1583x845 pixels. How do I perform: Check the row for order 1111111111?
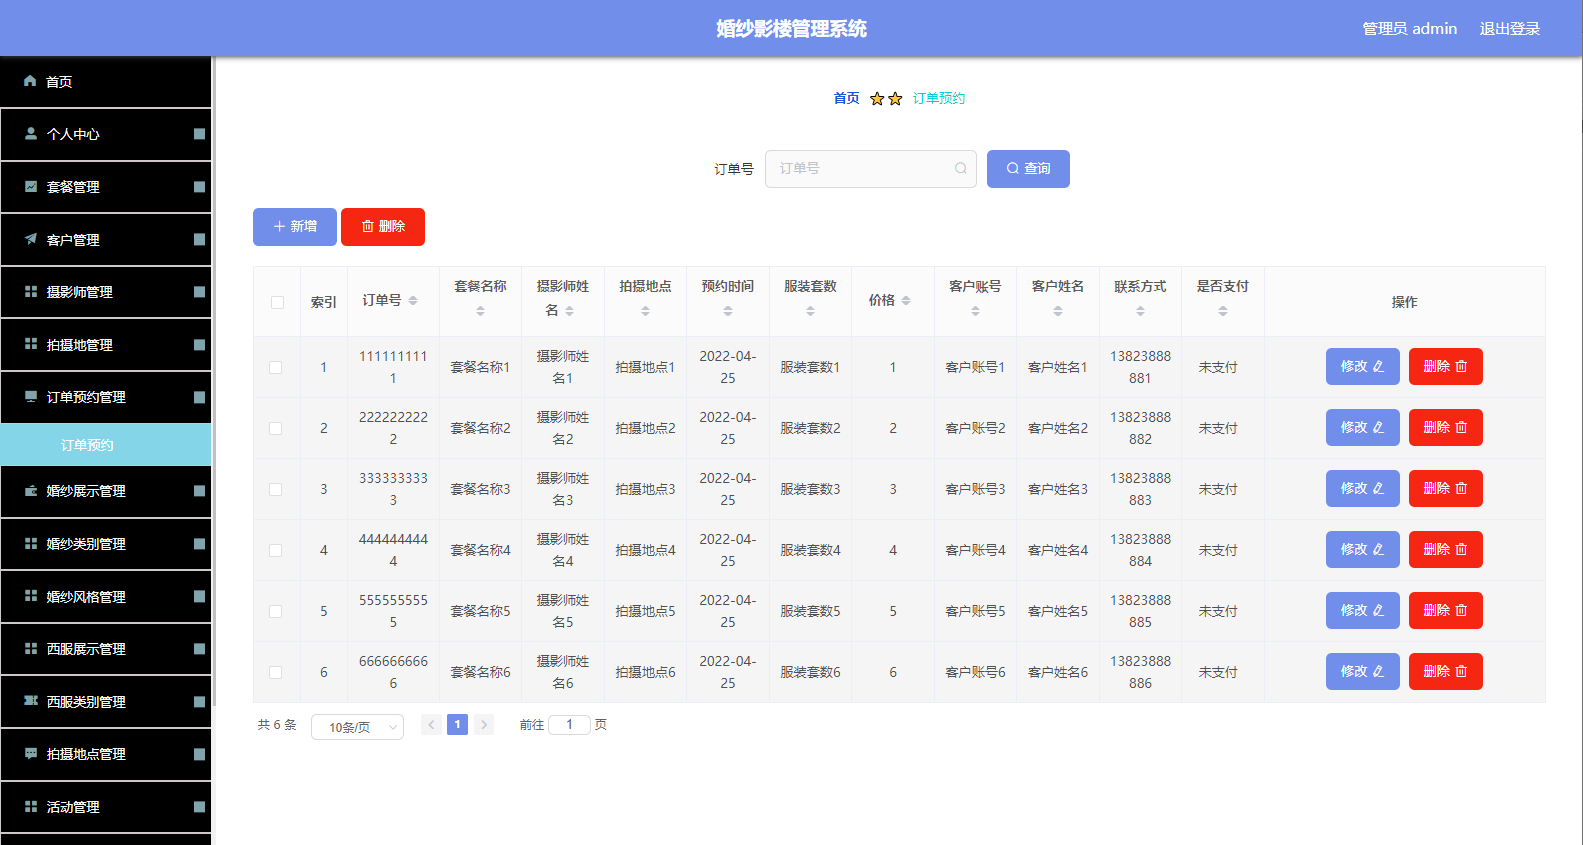coord(275,367)
